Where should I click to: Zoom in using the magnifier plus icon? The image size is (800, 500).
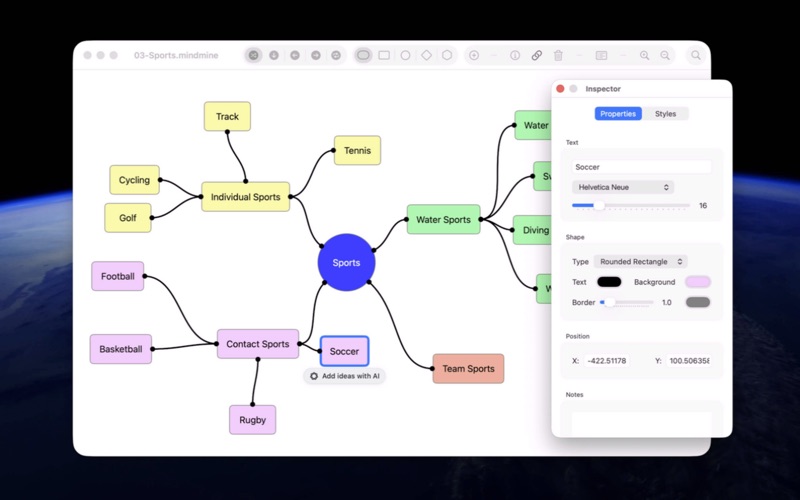pos(644,55)
